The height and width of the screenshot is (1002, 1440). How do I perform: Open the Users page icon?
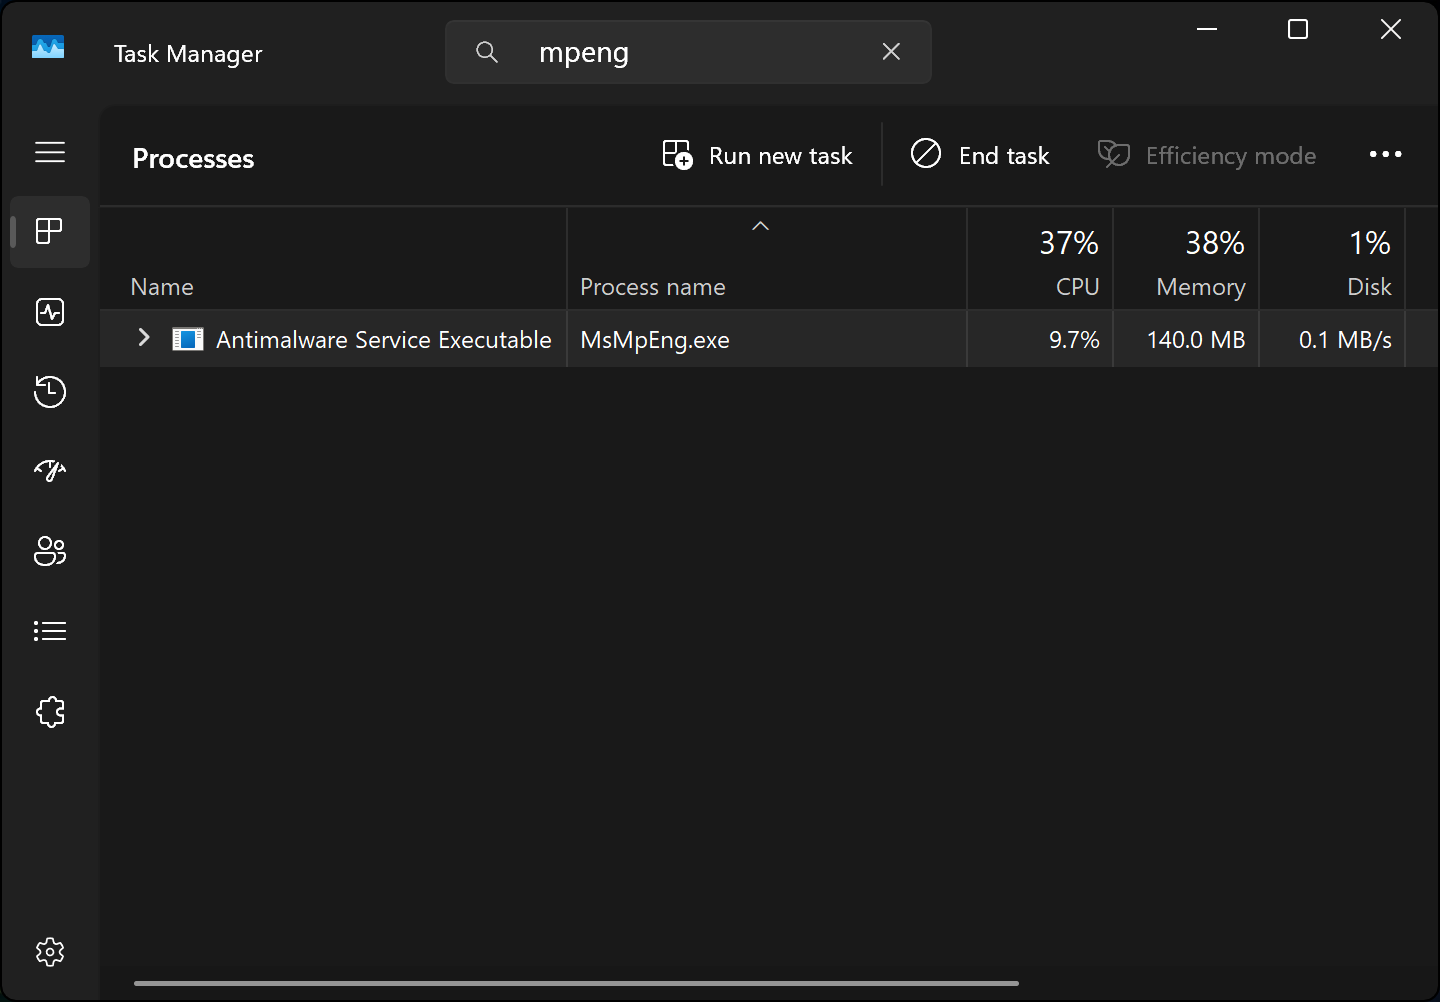coord(50,551)
